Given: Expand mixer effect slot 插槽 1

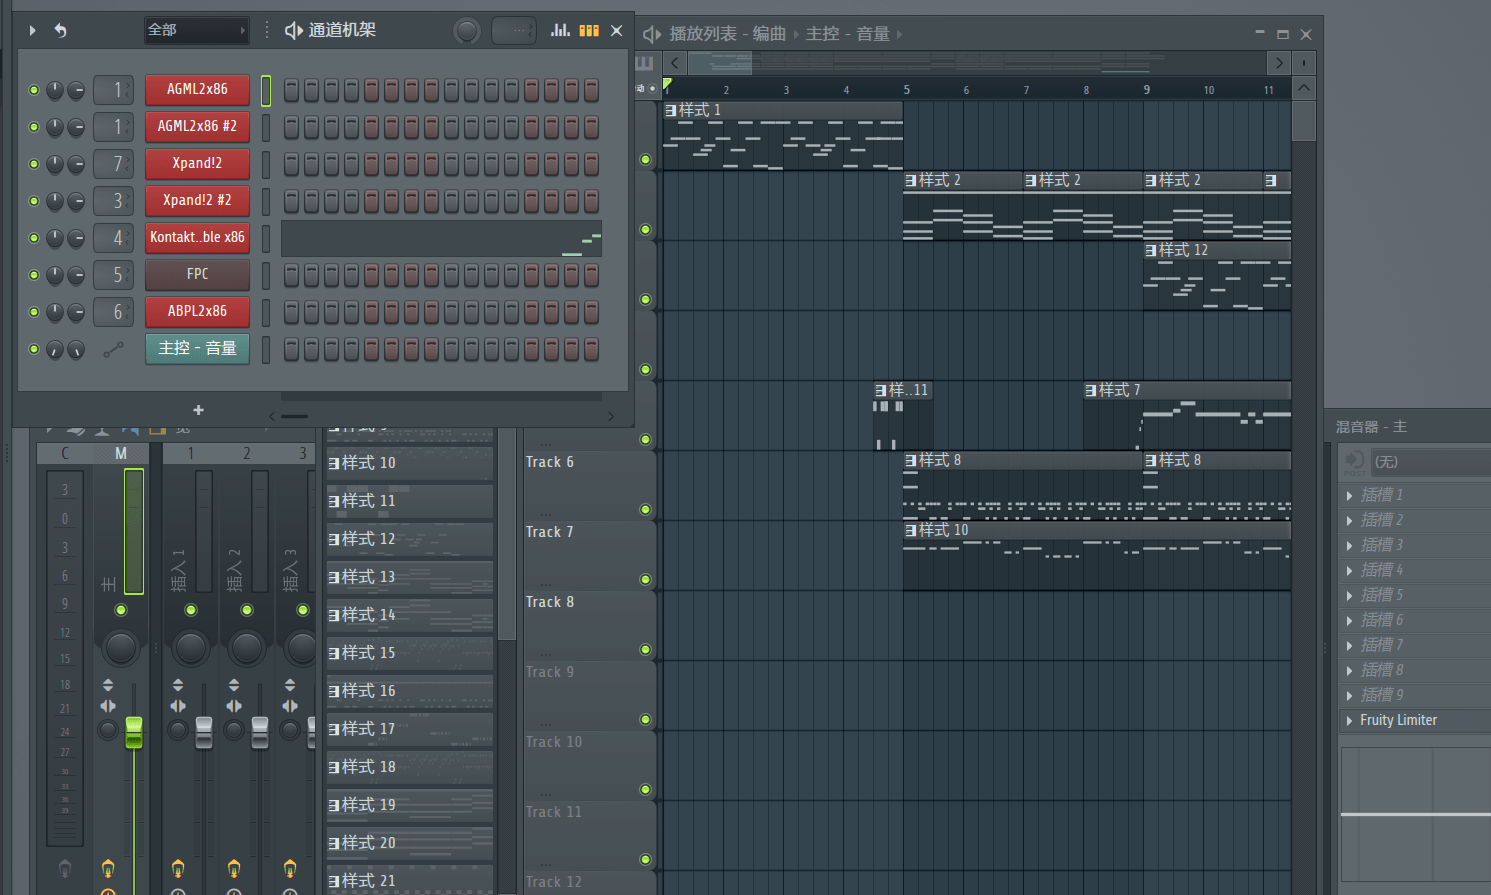Looking at the screenshot, I should pyautogui.click(x=1350, y=495).
